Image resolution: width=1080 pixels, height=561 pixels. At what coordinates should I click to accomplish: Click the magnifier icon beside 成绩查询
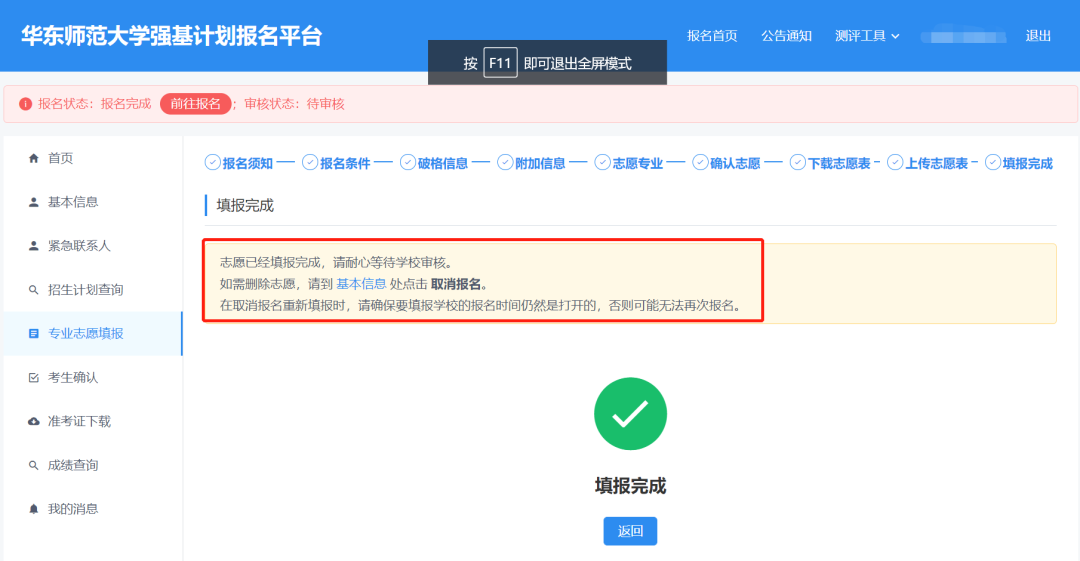pyautogui.click(x=33, y=465)
